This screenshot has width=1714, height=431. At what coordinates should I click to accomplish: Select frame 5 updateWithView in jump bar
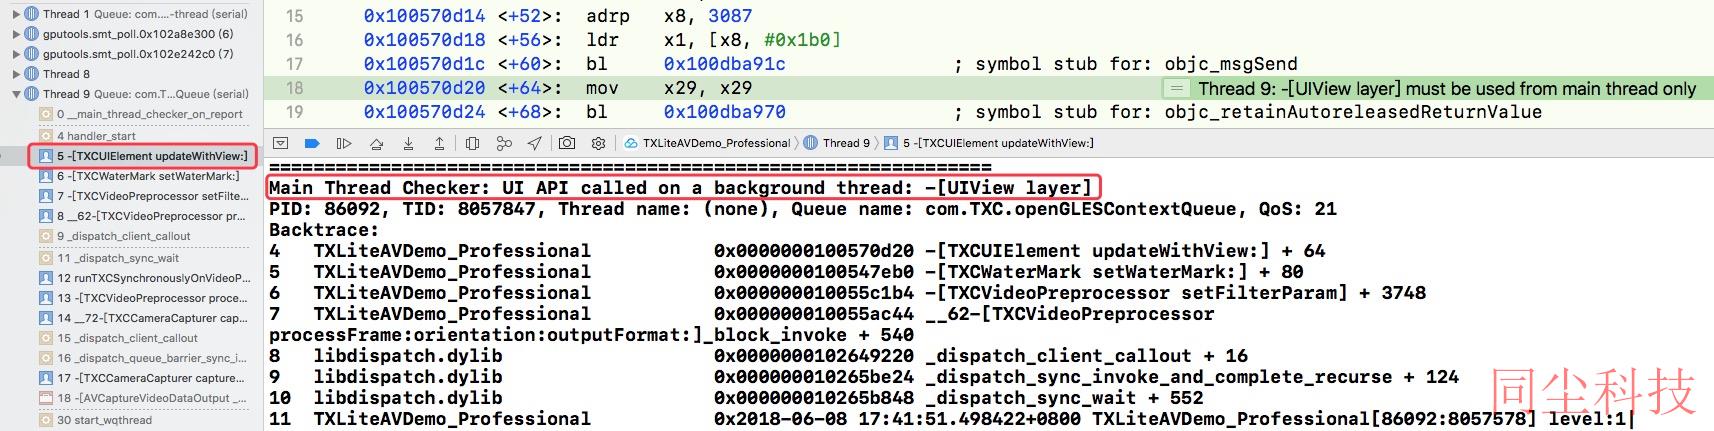coord(989,143)
